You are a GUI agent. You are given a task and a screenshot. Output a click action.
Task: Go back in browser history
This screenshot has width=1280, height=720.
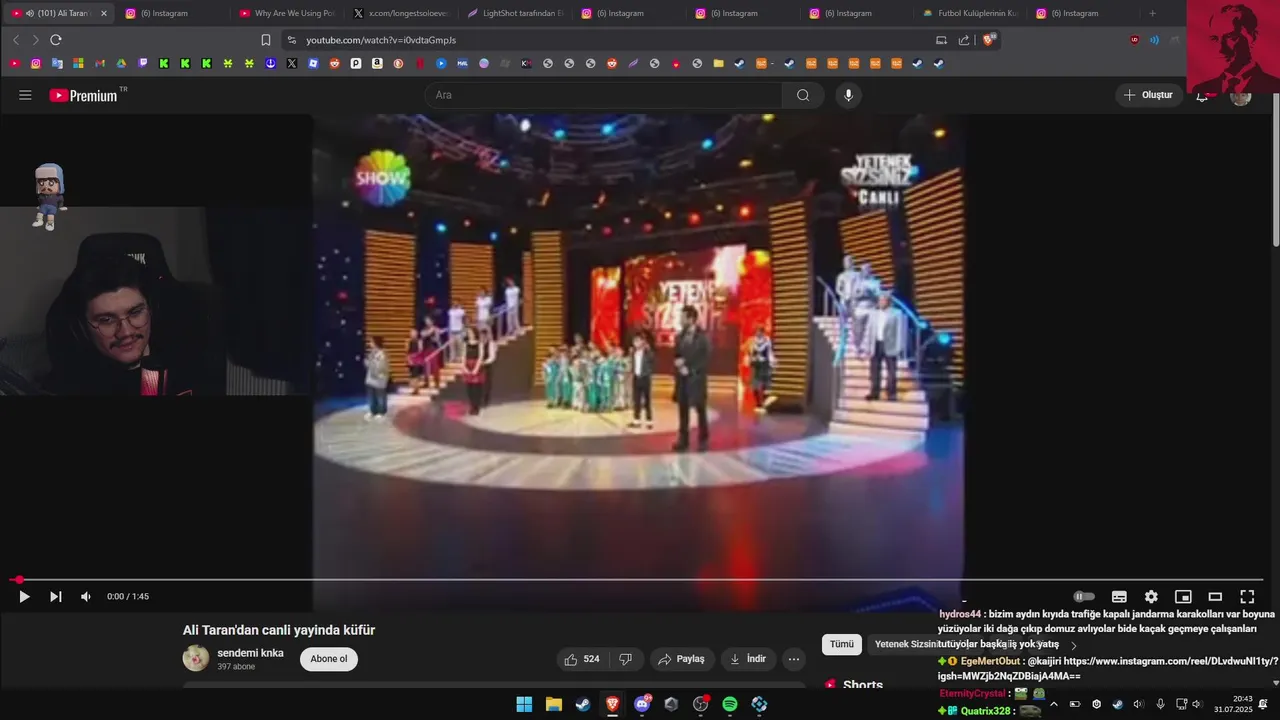(16, 40)
